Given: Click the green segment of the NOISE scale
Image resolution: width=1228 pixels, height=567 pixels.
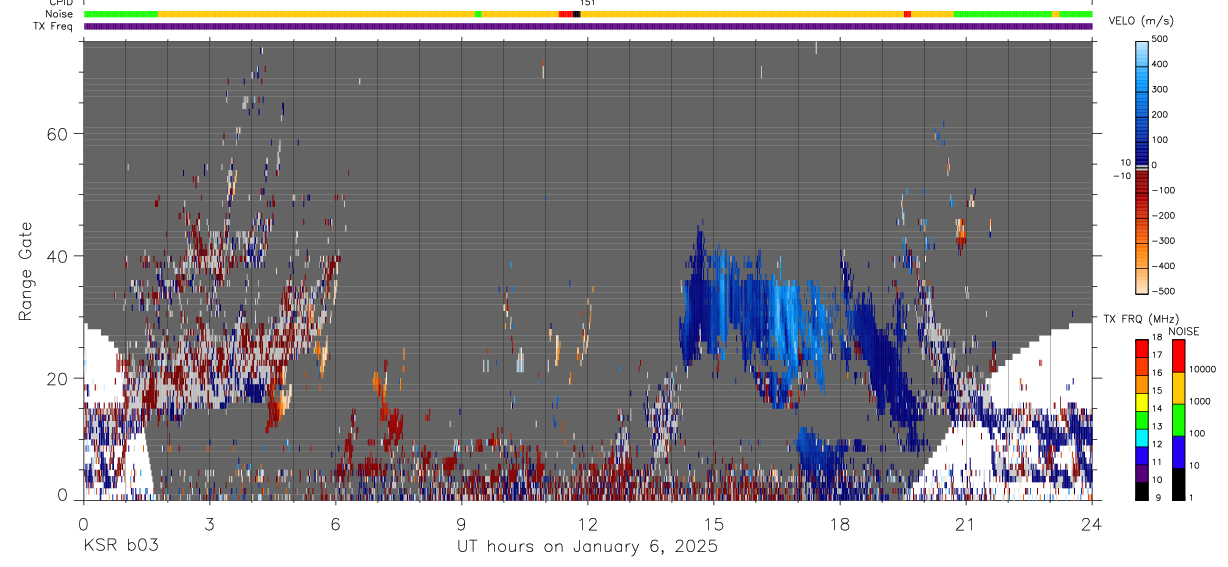Looking at the screenshot, I should pos(1178,419).
